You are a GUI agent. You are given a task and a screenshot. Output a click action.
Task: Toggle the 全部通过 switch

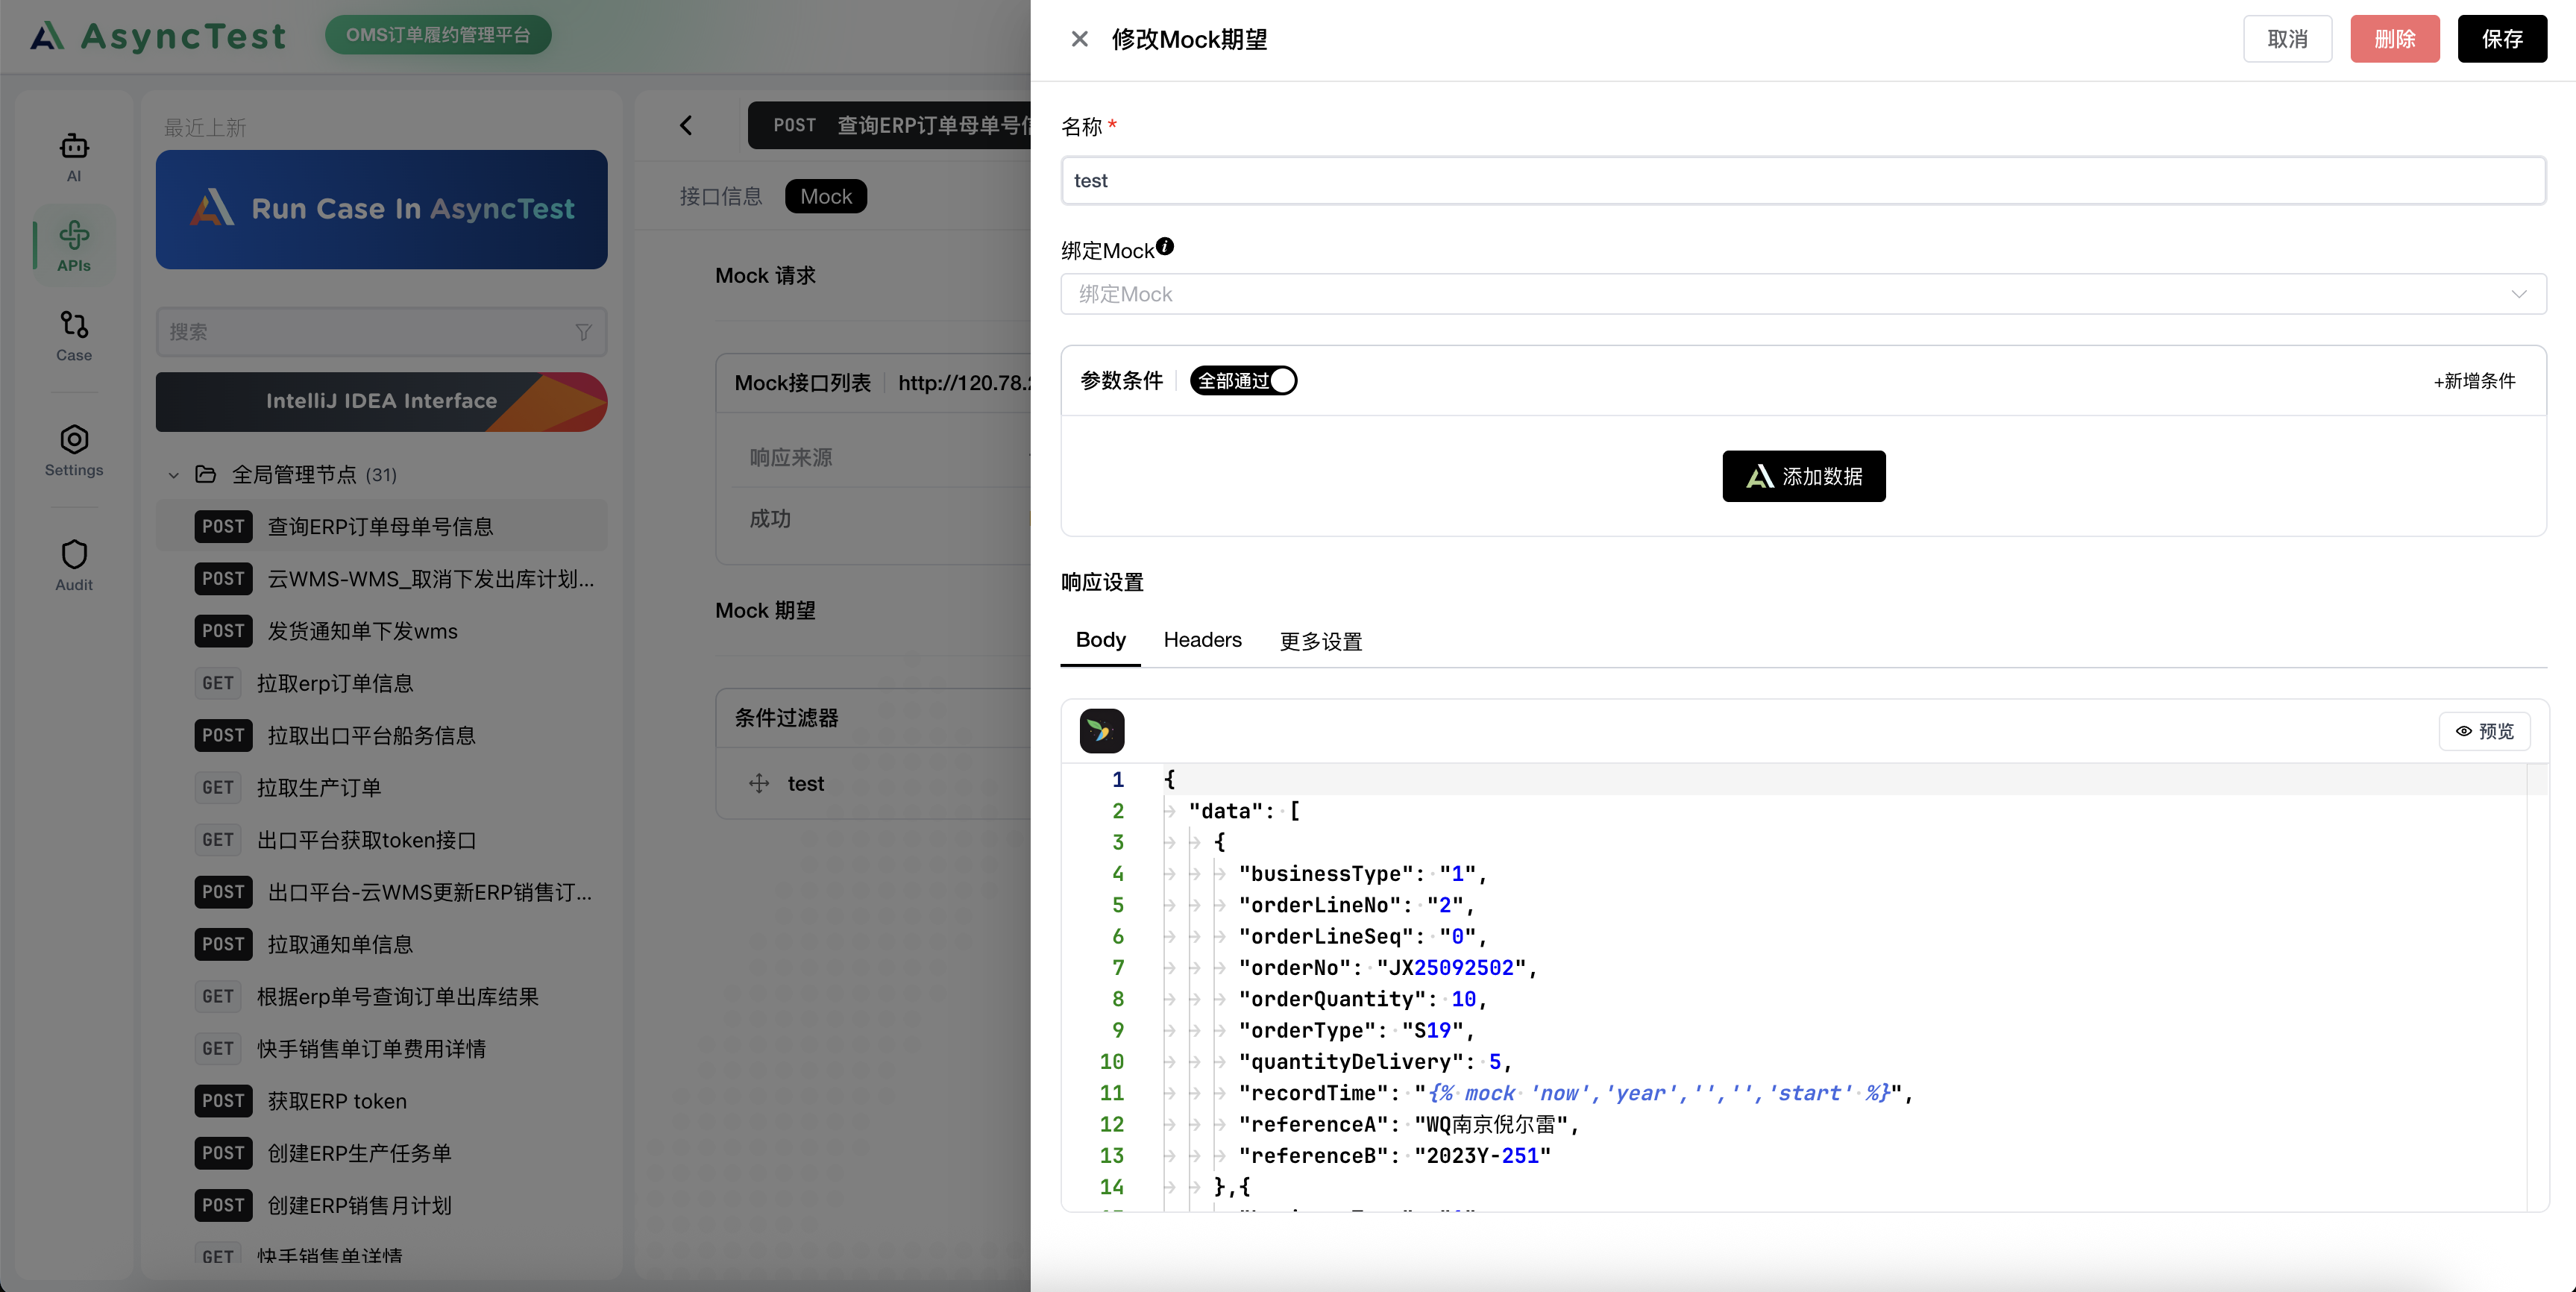pyautogui.click(x=1243, y=381)
